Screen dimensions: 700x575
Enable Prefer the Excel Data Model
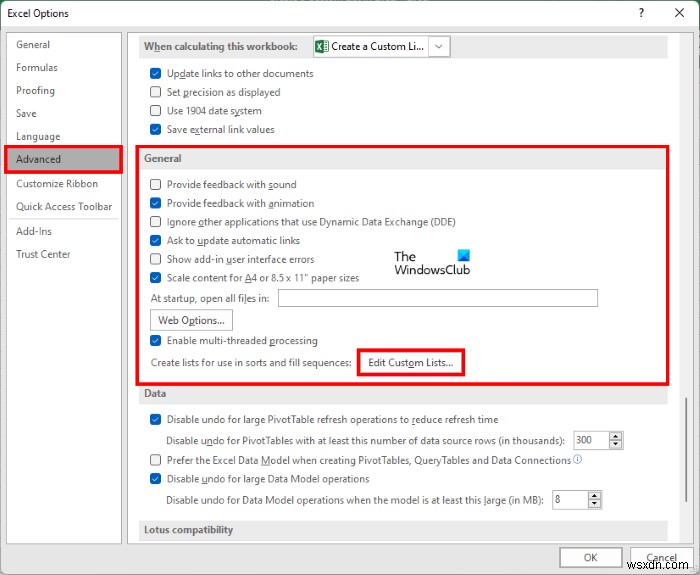click(155, 460)
